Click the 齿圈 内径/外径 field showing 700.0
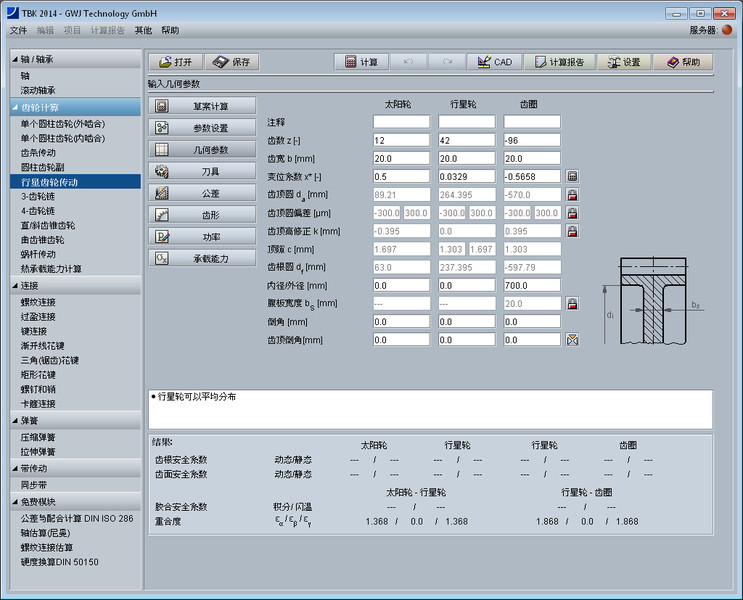Screen dimensions: 743x600 (531, 286)
